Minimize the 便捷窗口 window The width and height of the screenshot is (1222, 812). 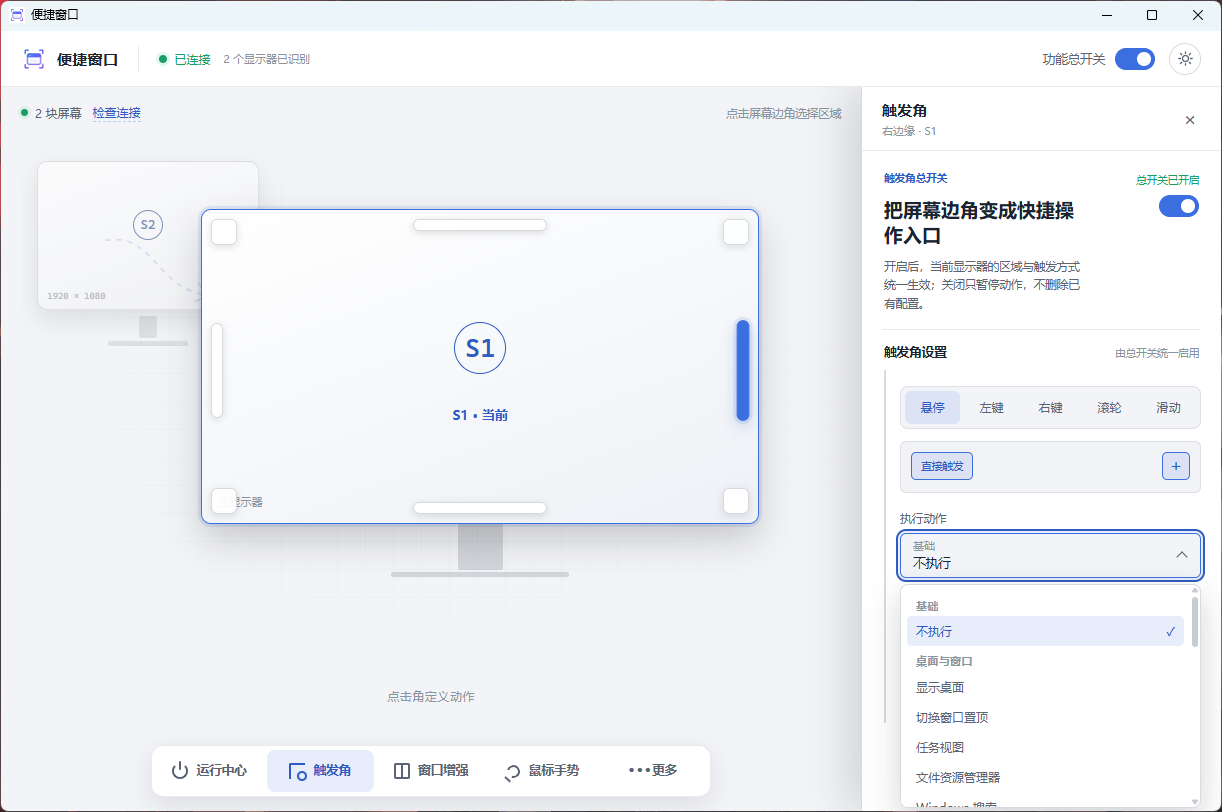point(1107,15)
